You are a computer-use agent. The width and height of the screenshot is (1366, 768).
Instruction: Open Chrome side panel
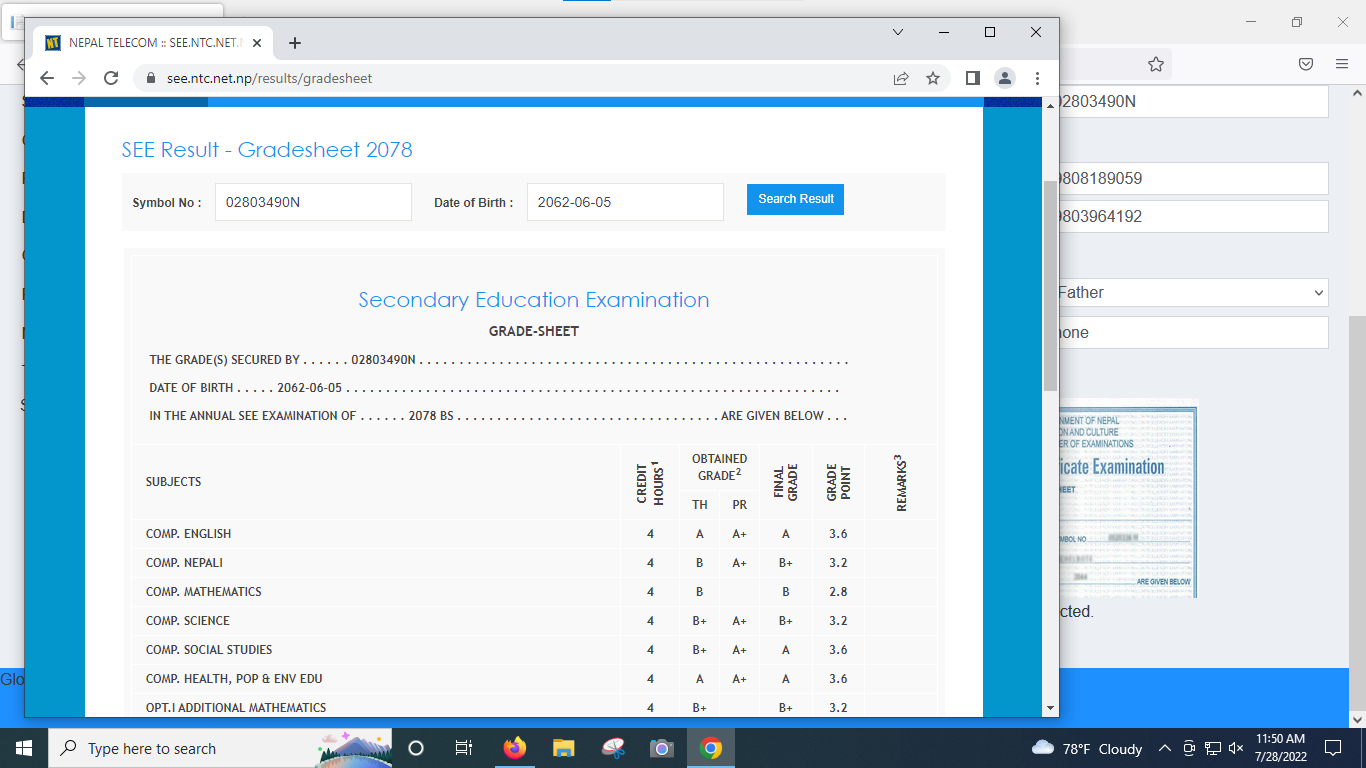[x=972, y=78]
